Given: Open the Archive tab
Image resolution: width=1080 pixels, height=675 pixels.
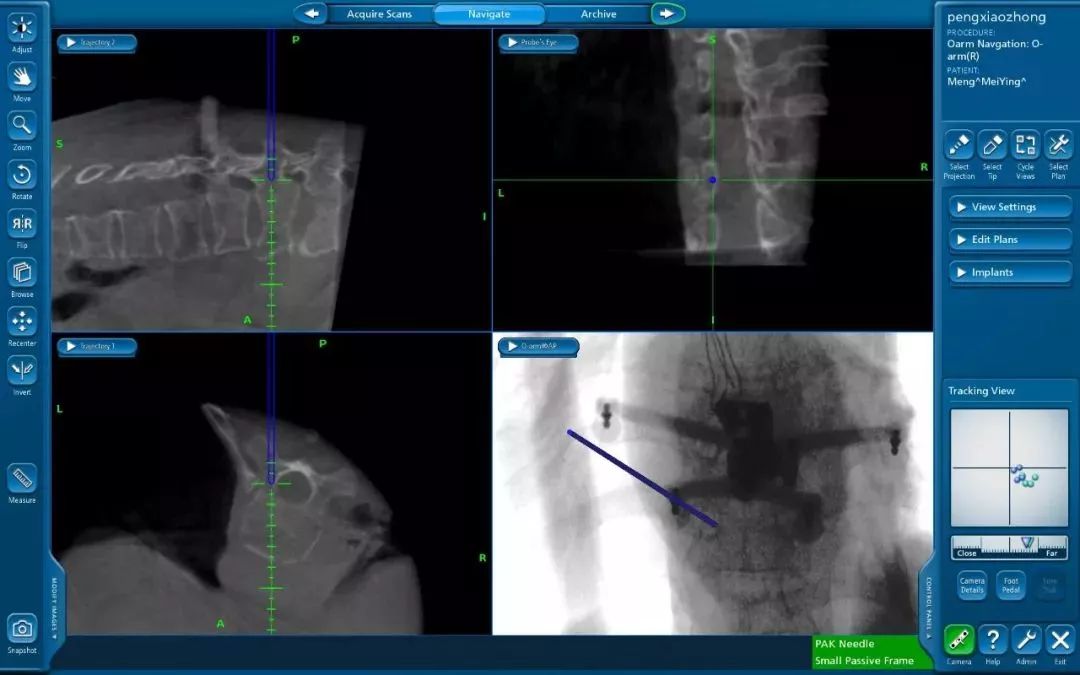Looking at the screenshot, I should [598, 14].
